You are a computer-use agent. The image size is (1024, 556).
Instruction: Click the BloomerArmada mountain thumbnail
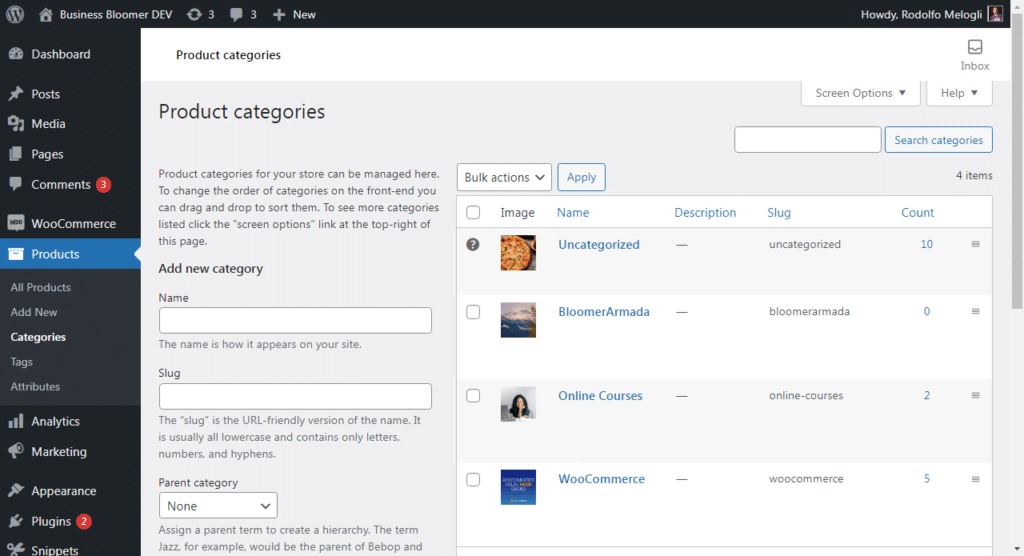pyautogui.click(x=518, y=319)
